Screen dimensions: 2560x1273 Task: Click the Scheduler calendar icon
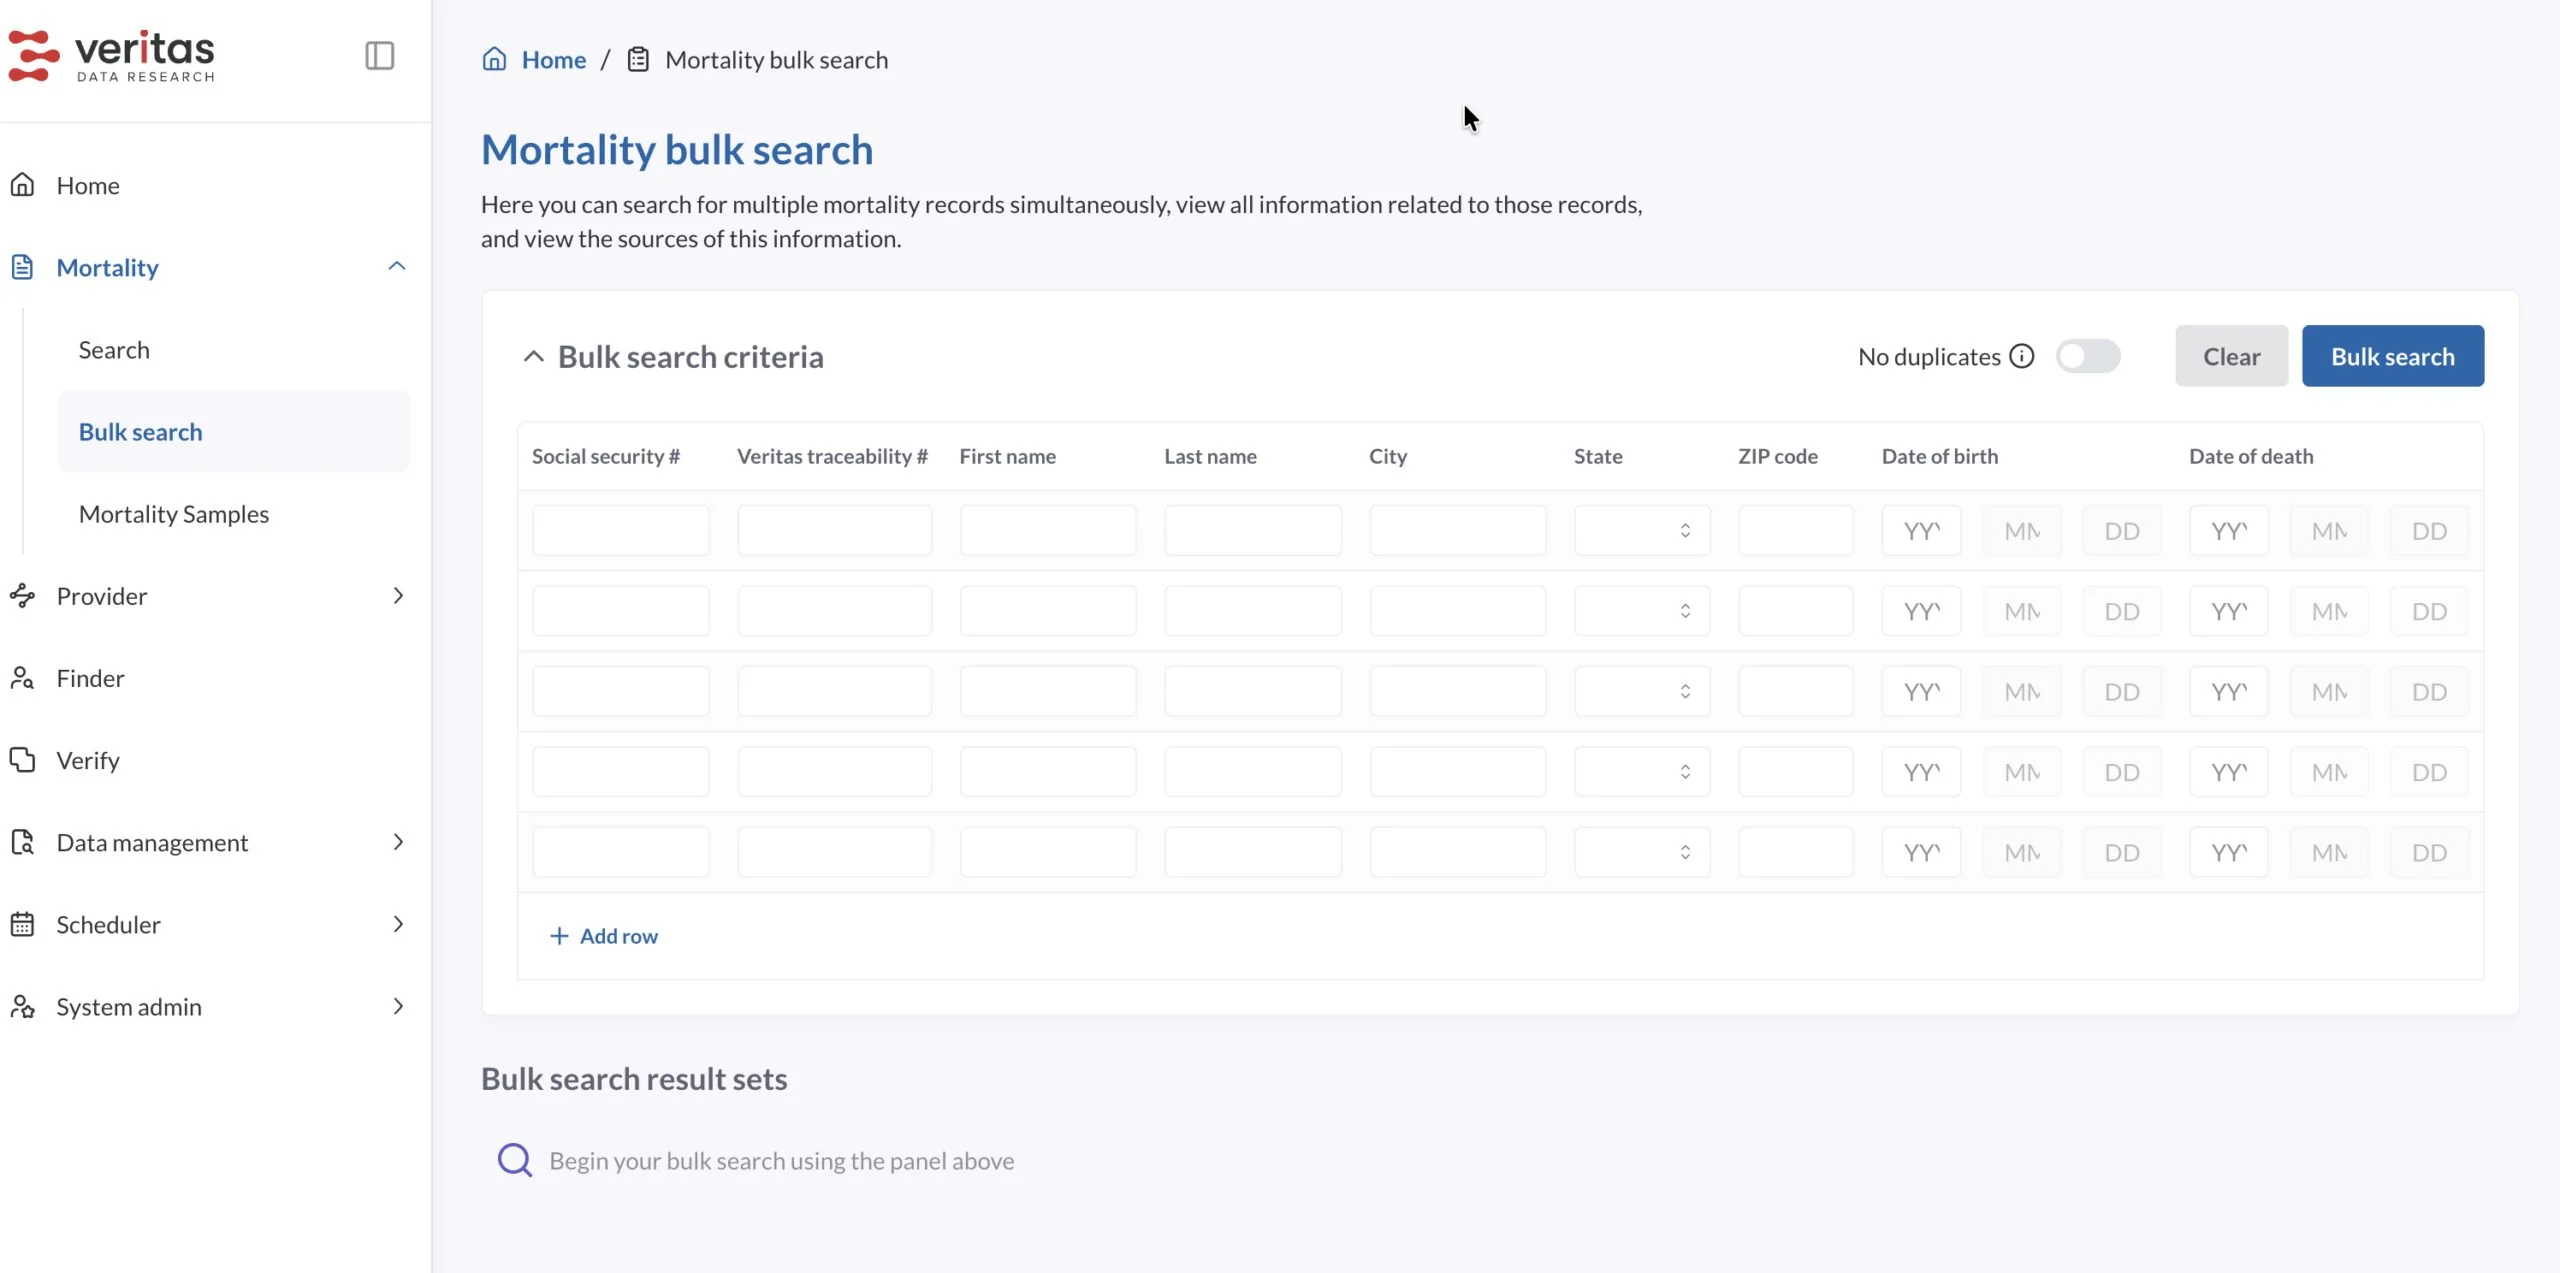pos(22,924)
